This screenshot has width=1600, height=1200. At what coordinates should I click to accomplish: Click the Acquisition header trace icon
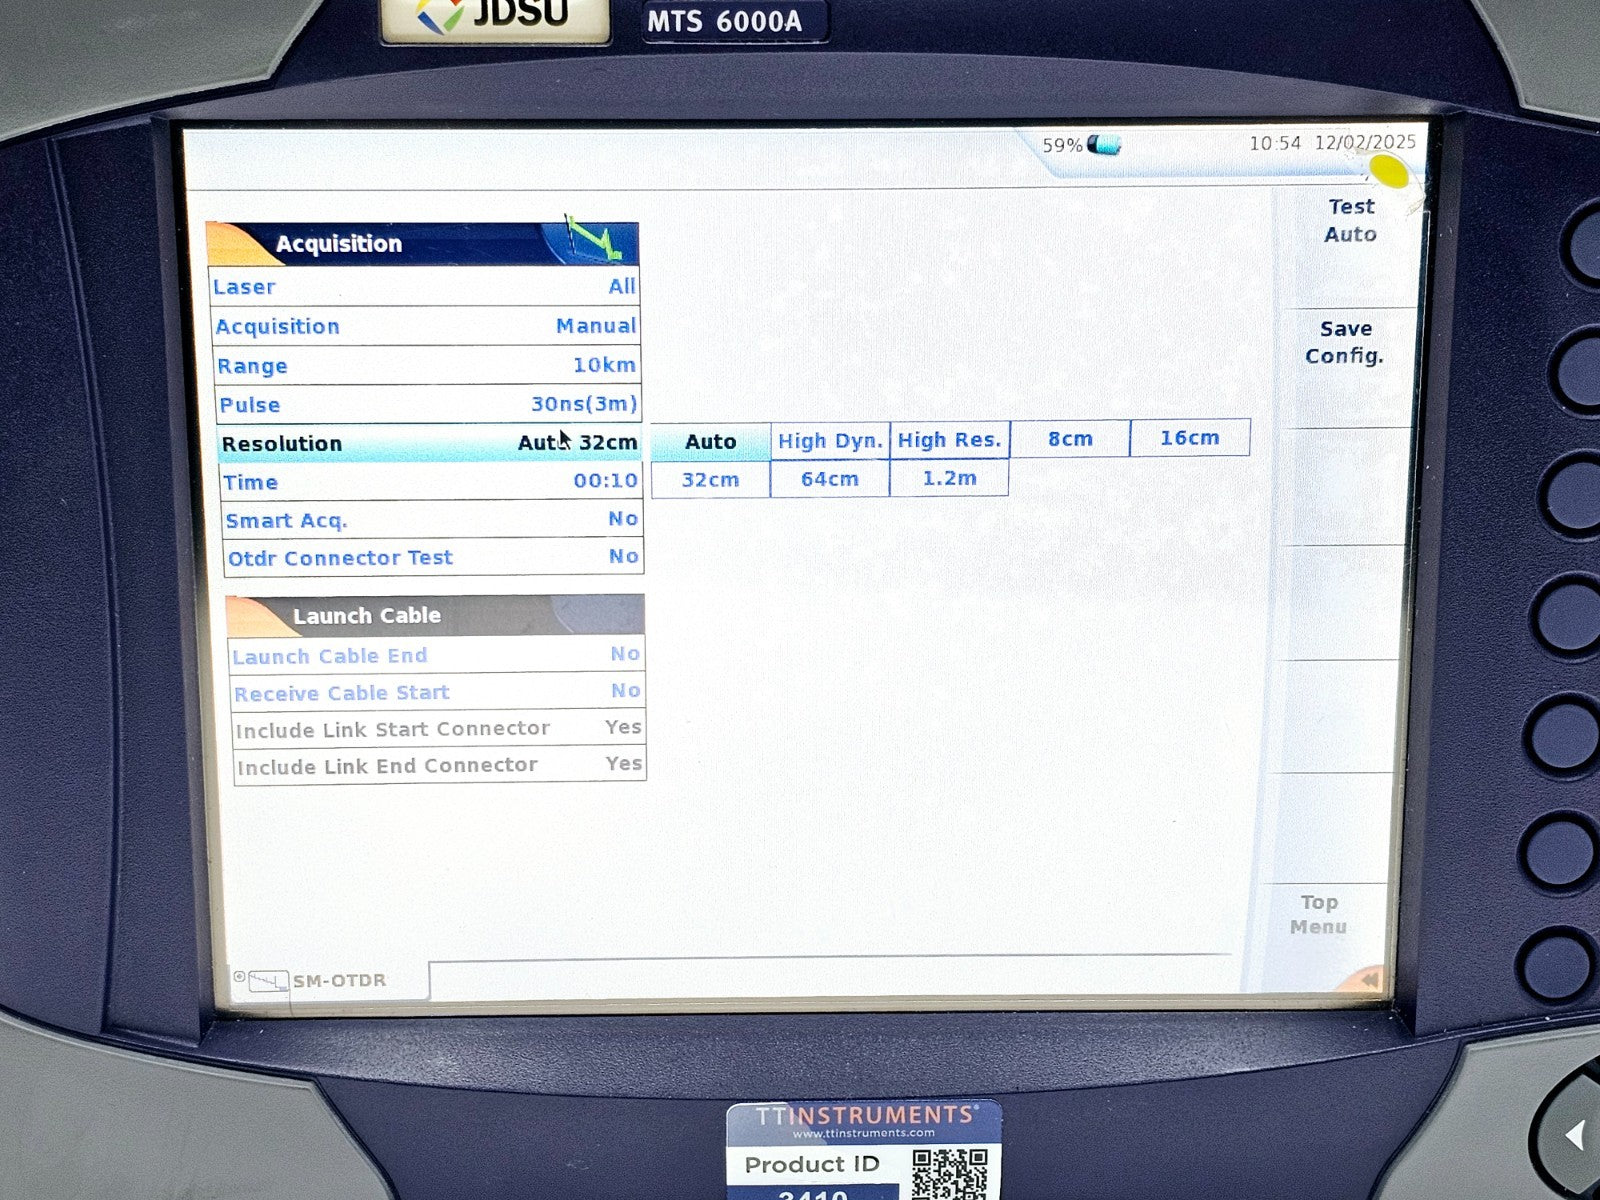[x=593, y=240]
